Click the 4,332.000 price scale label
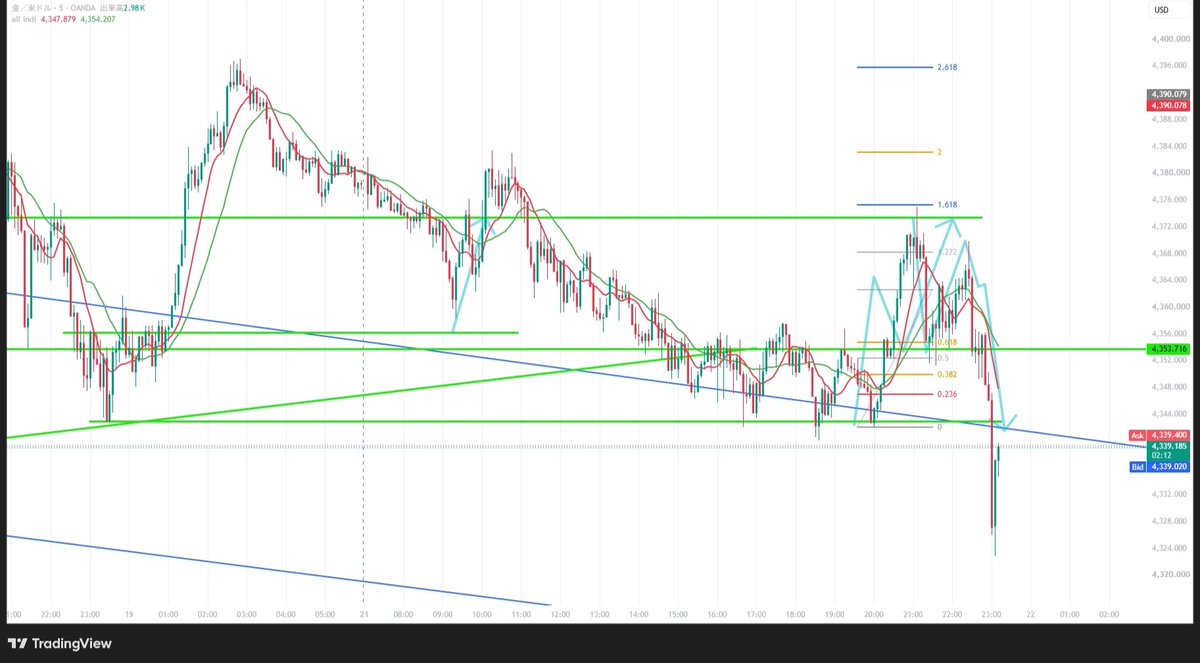This screenshot has height=663, width=1200. (1167, 494)
